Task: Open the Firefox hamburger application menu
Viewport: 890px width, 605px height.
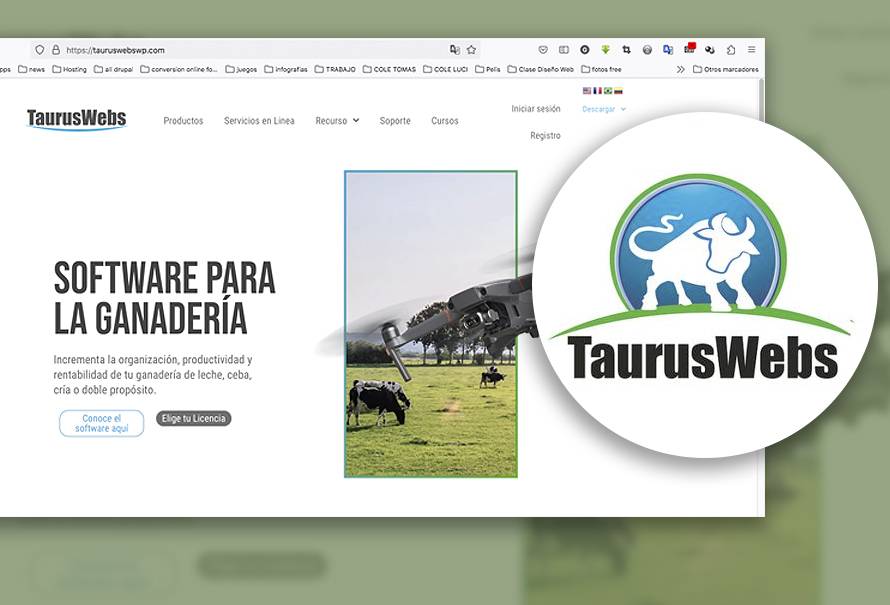Action: click(x=752, y=50)
